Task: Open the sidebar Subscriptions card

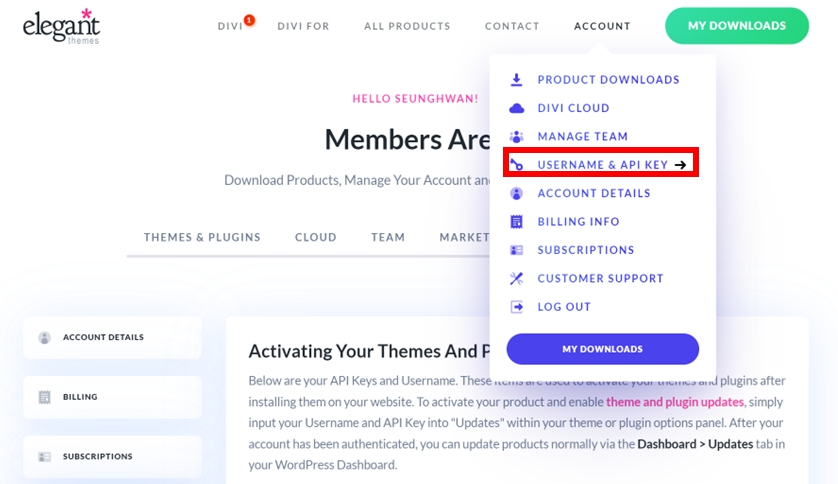Action: [112, 457]
